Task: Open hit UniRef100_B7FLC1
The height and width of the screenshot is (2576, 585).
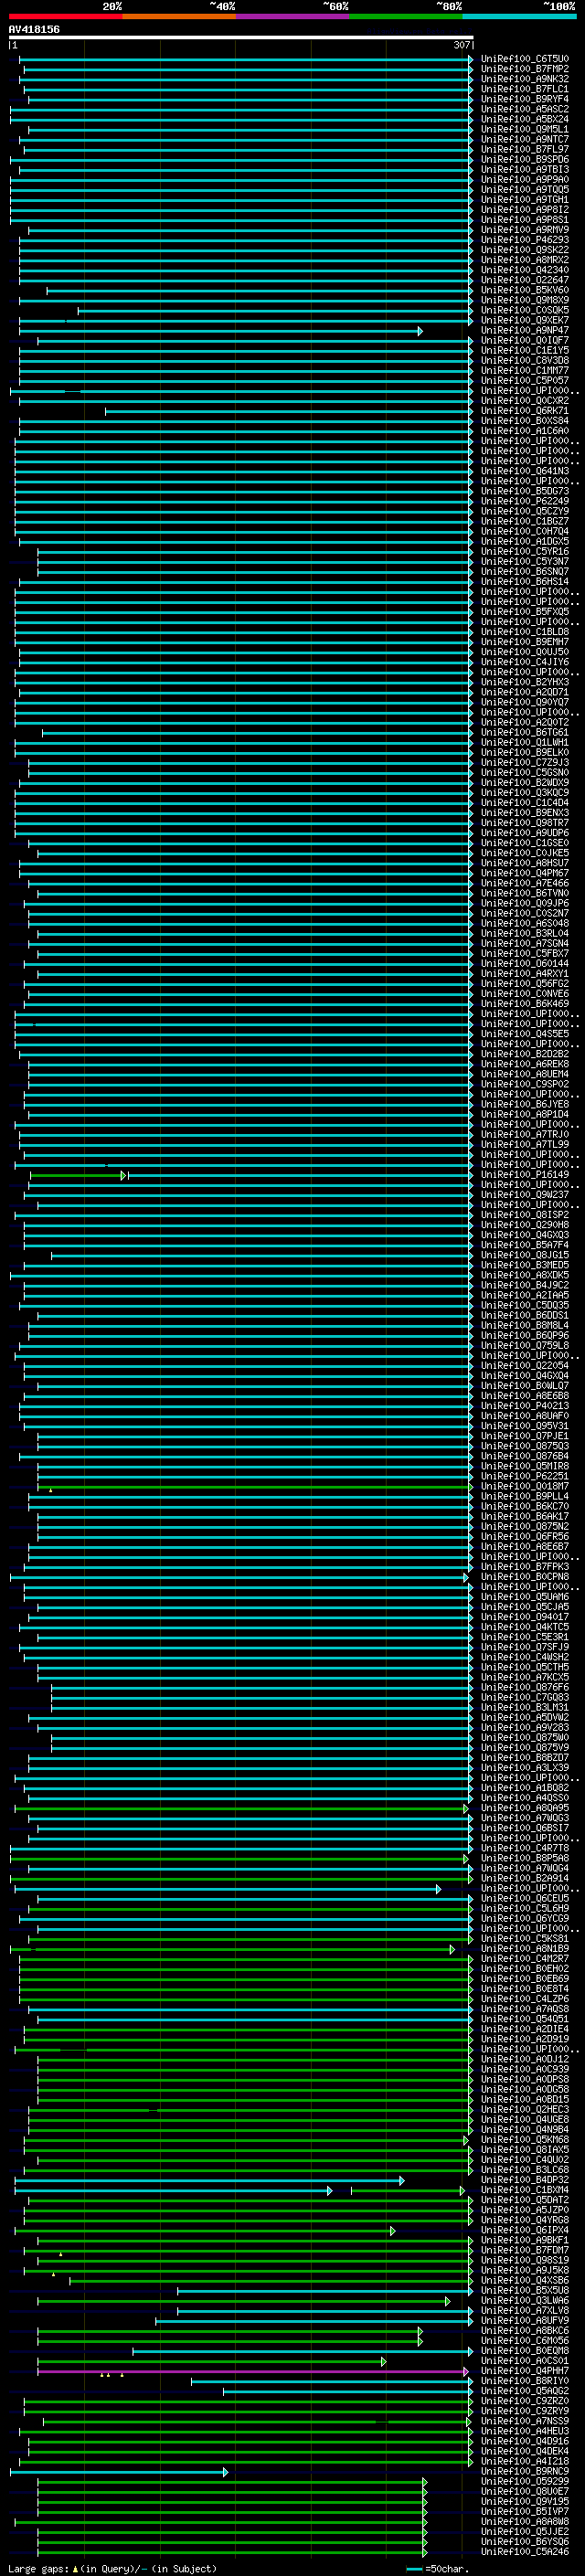Action: coord(525,89)
